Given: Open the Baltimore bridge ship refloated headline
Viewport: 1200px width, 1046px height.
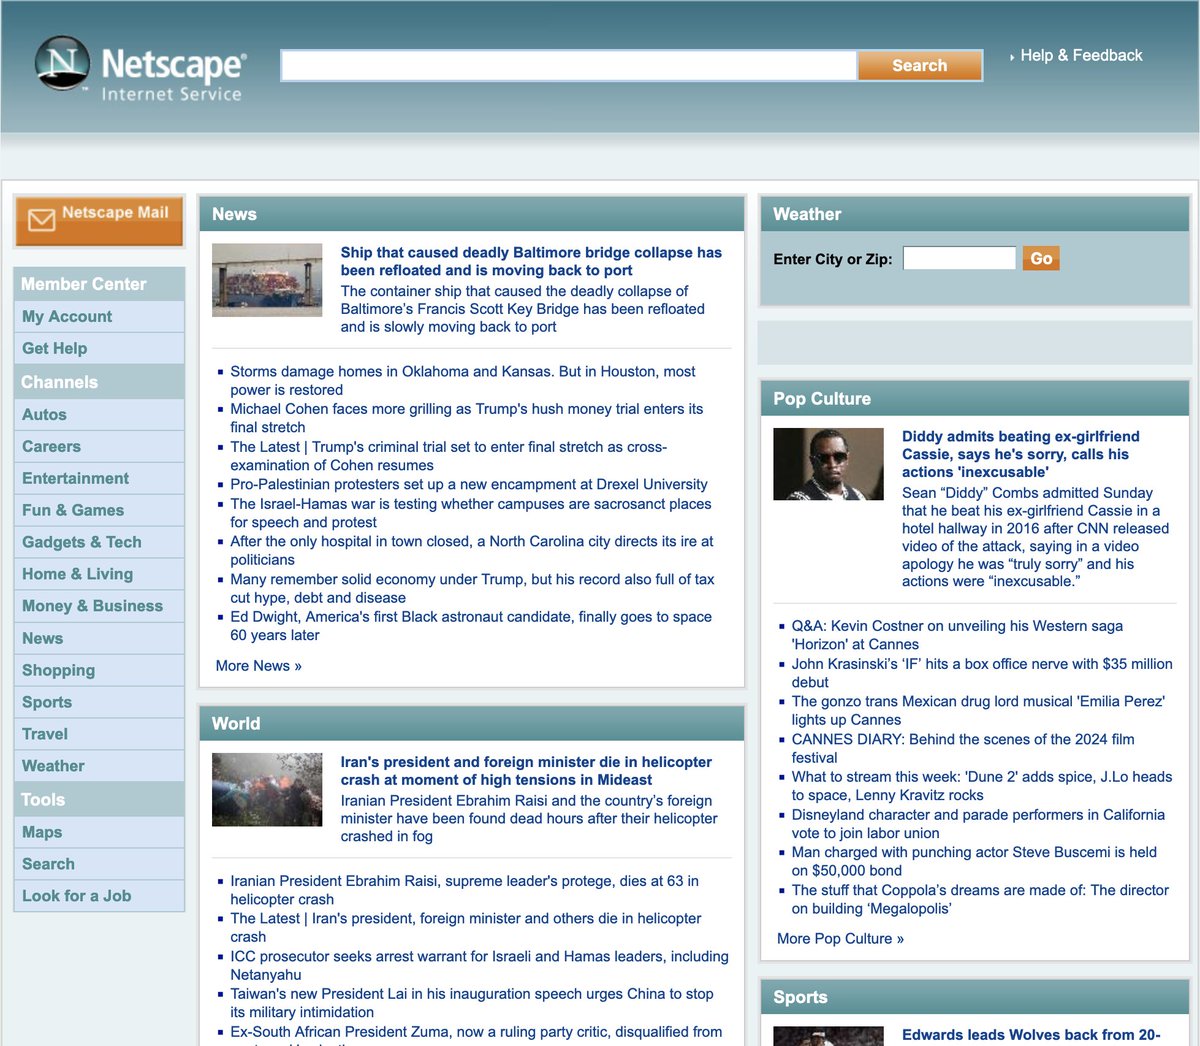Looking at the screenshot, I should tap(531, 261).
